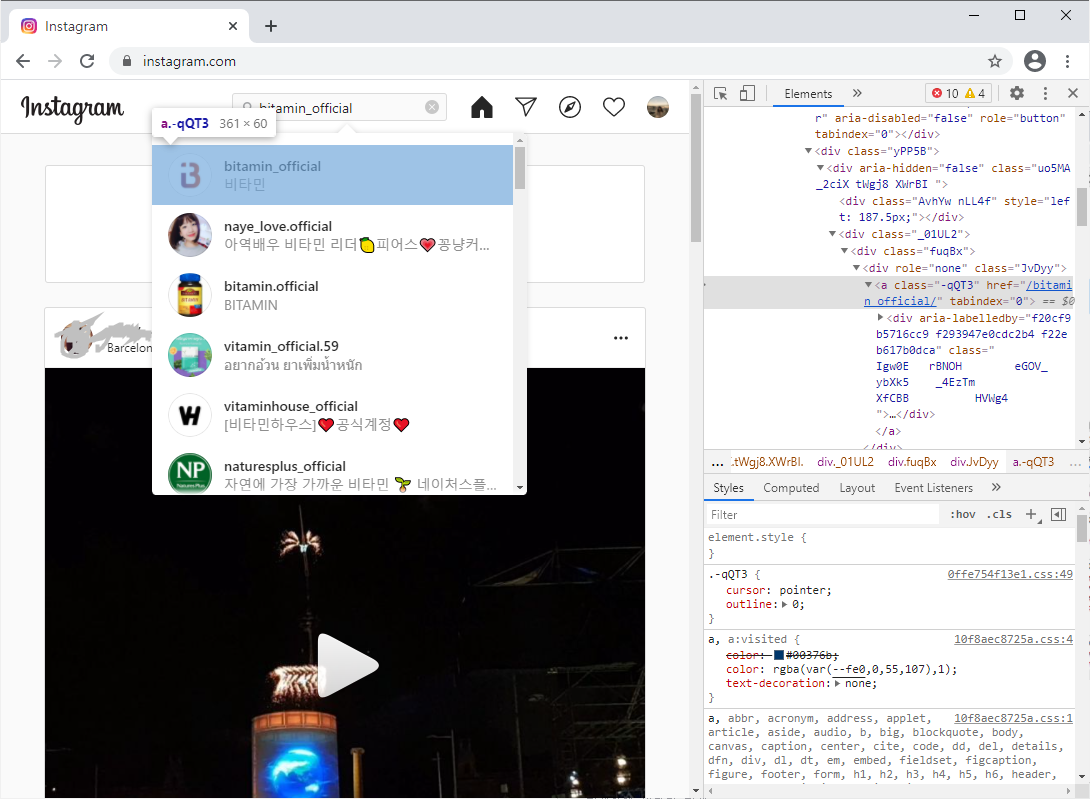Collapse the div class _01UL2 node
This screenshot has height=799, width=1090.
(x=833, y=234)
